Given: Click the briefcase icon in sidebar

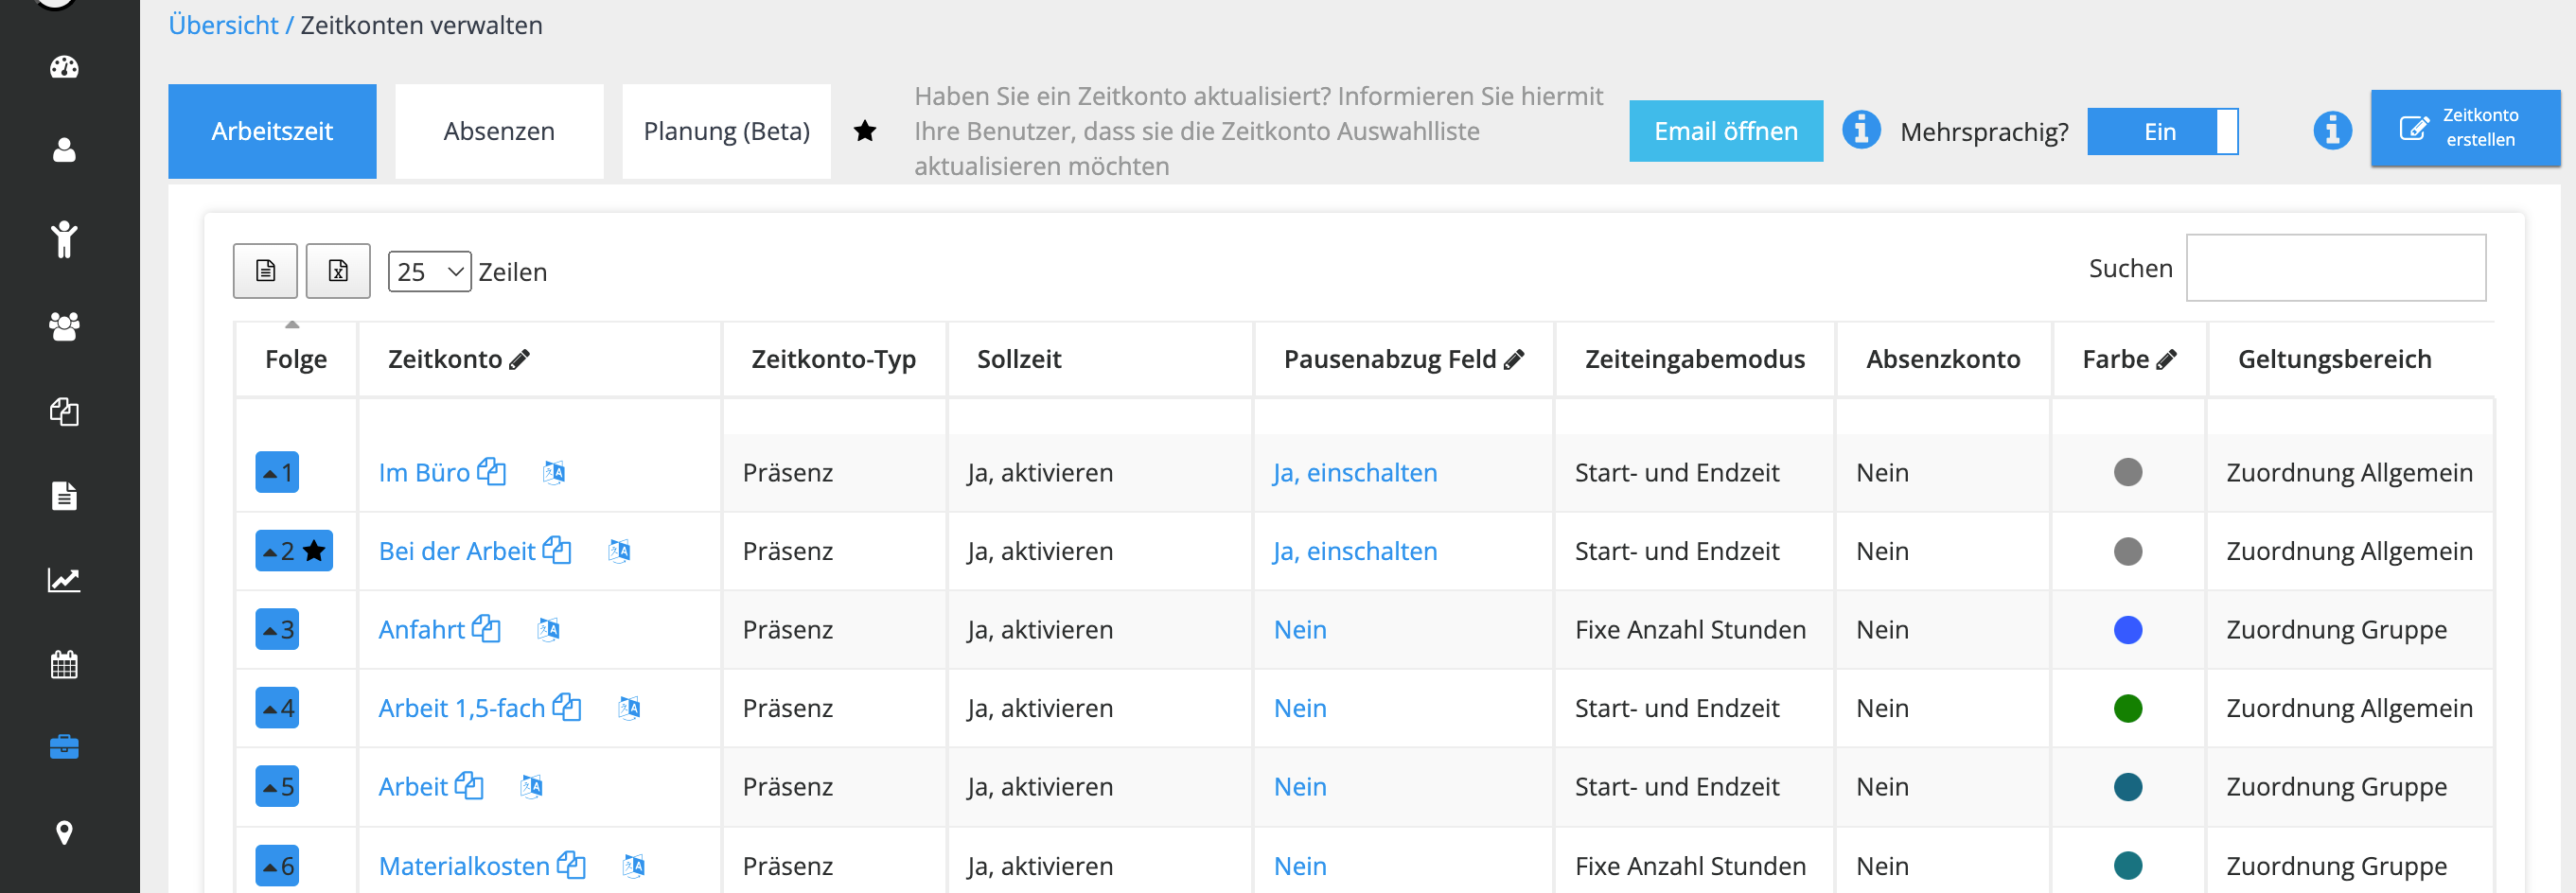Looking at the screenshot, I should coord(64,747).
